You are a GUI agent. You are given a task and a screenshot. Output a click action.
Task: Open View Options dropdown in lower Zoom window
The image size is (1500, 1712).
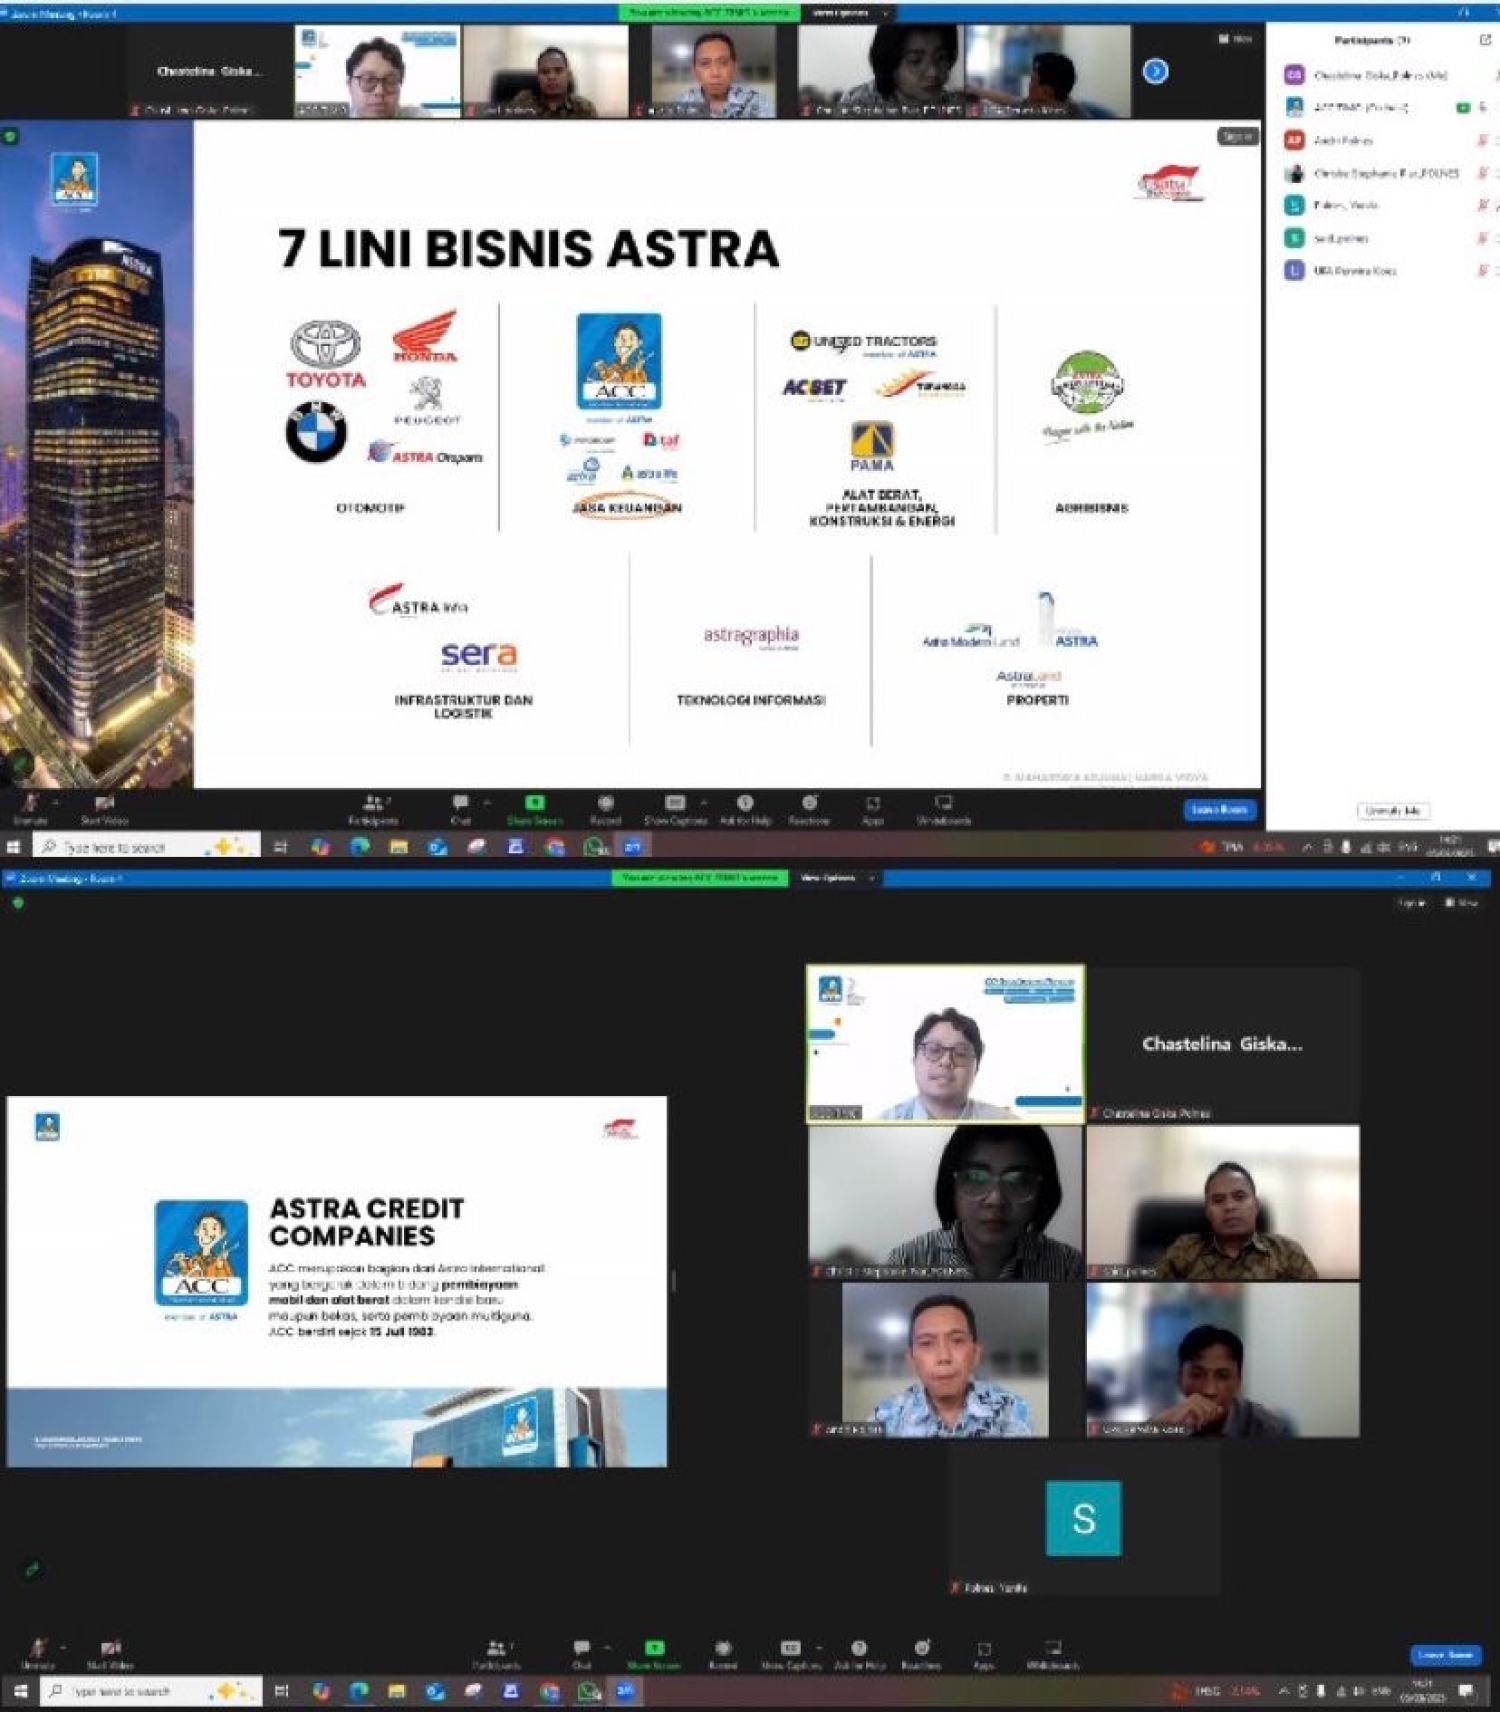[836, 877]
